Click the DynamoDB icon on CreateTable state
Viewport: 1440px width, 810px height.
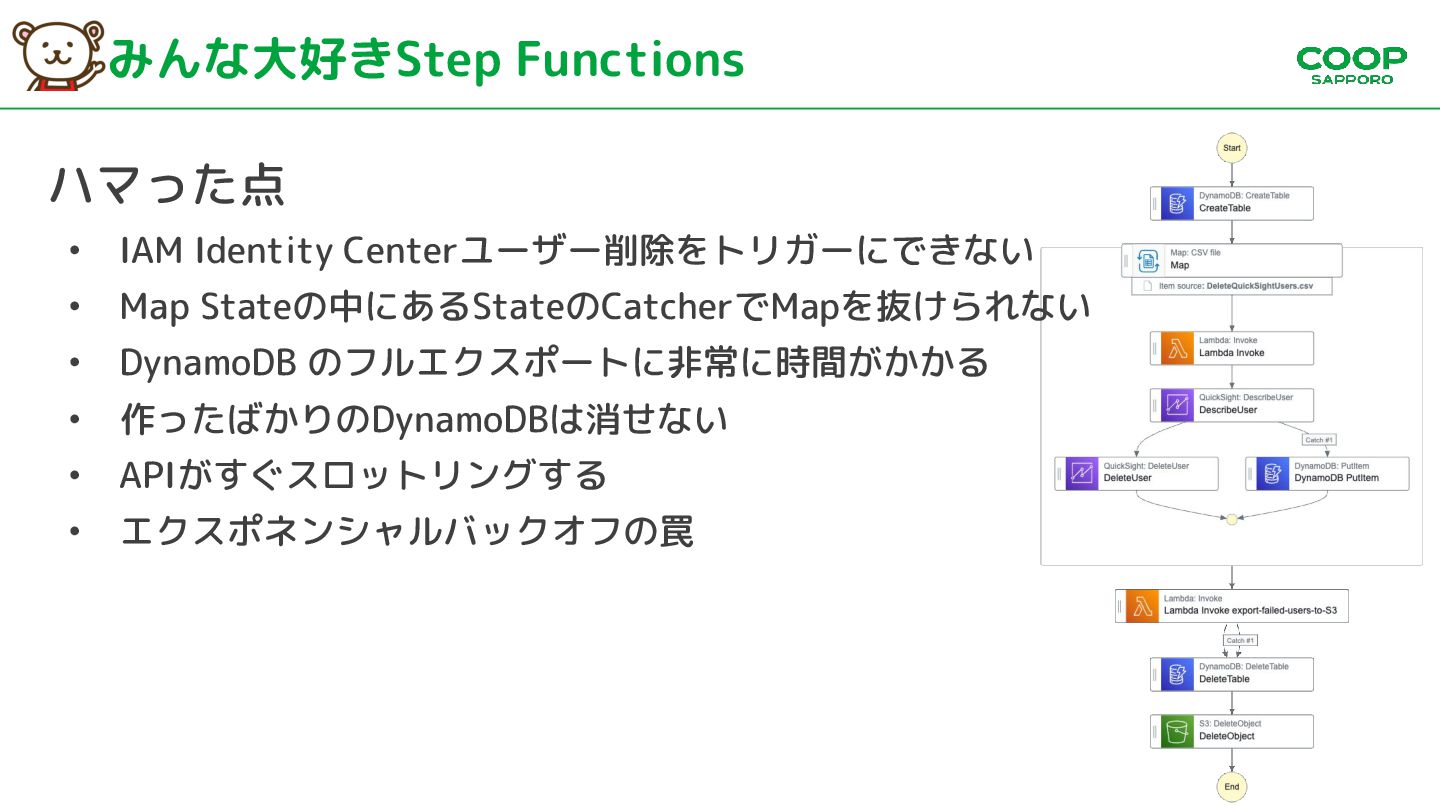(1176, 203)
